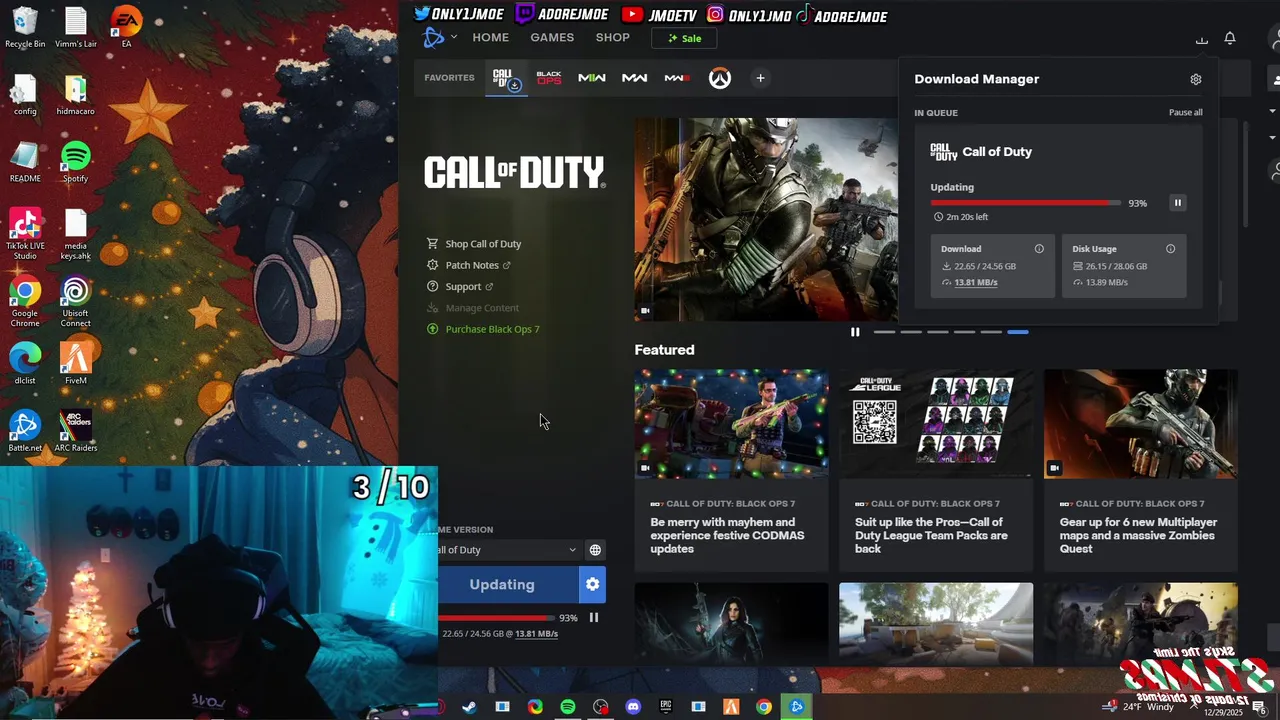The height and width of the screenshot is (720, 1280).
Task: Select the Black Ops favorite icon
Action: tap(549, 78)
